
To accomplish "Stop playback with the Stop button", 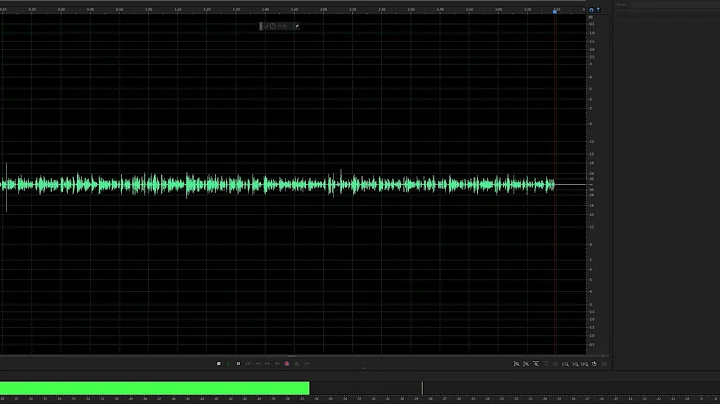I will tap(219, 364).
